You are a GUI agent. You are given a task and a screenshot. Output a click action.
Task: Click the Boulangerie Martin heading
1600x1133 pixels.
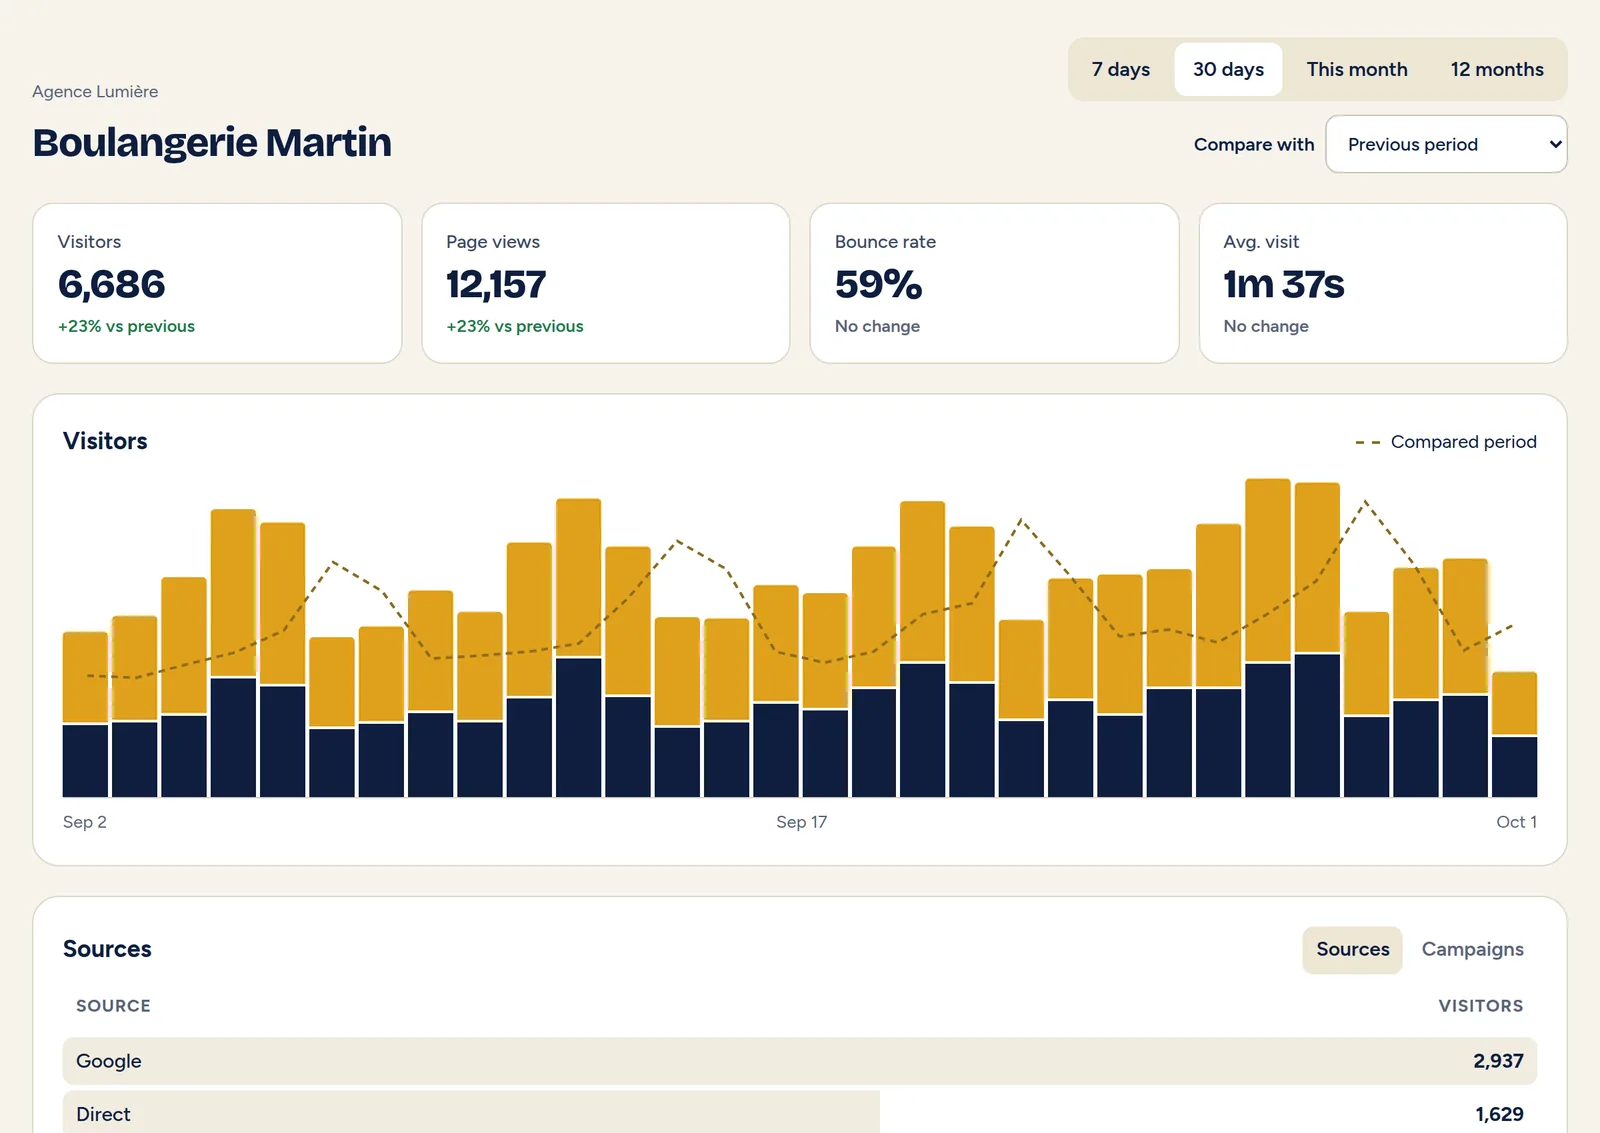(x=212, y=142)
